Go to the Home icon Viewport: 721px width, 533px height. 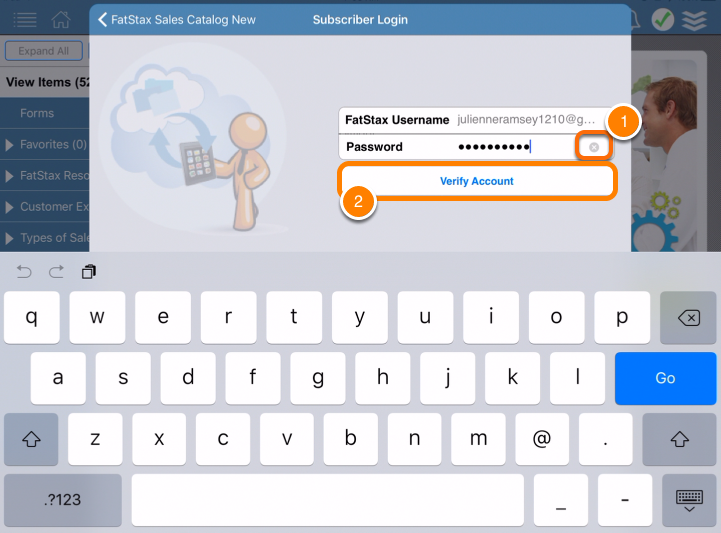pos(61,20)
